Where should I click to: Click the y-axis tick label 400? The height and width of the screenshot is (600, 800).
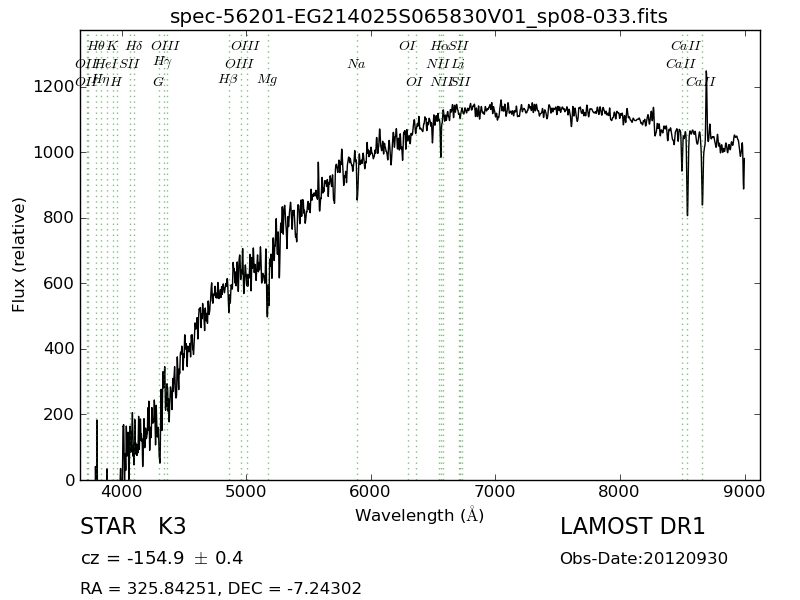(x=59, y=349)
